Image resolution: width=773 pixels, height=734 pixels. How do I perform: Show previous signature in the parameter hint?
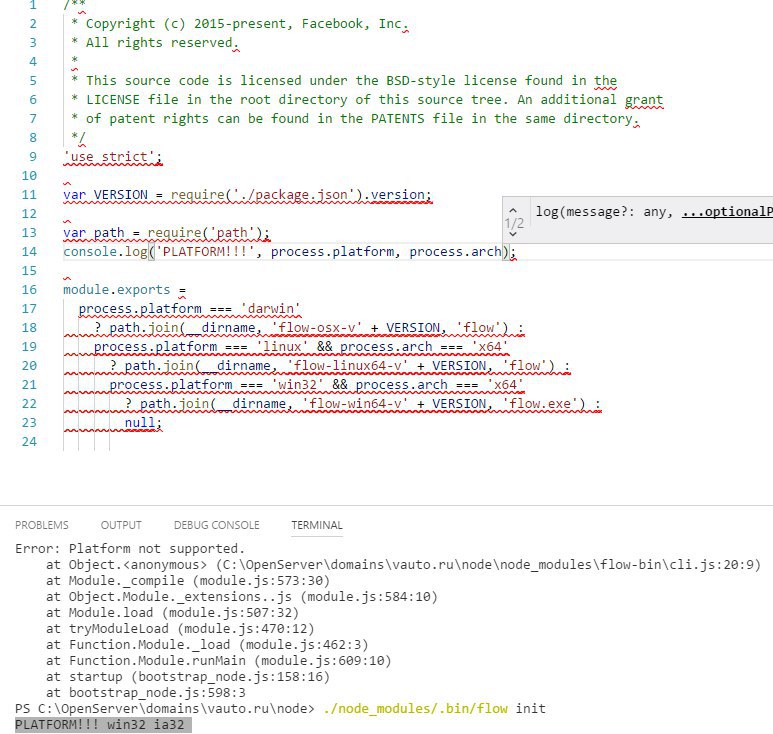pyautogui.click(x=513, y=210)
